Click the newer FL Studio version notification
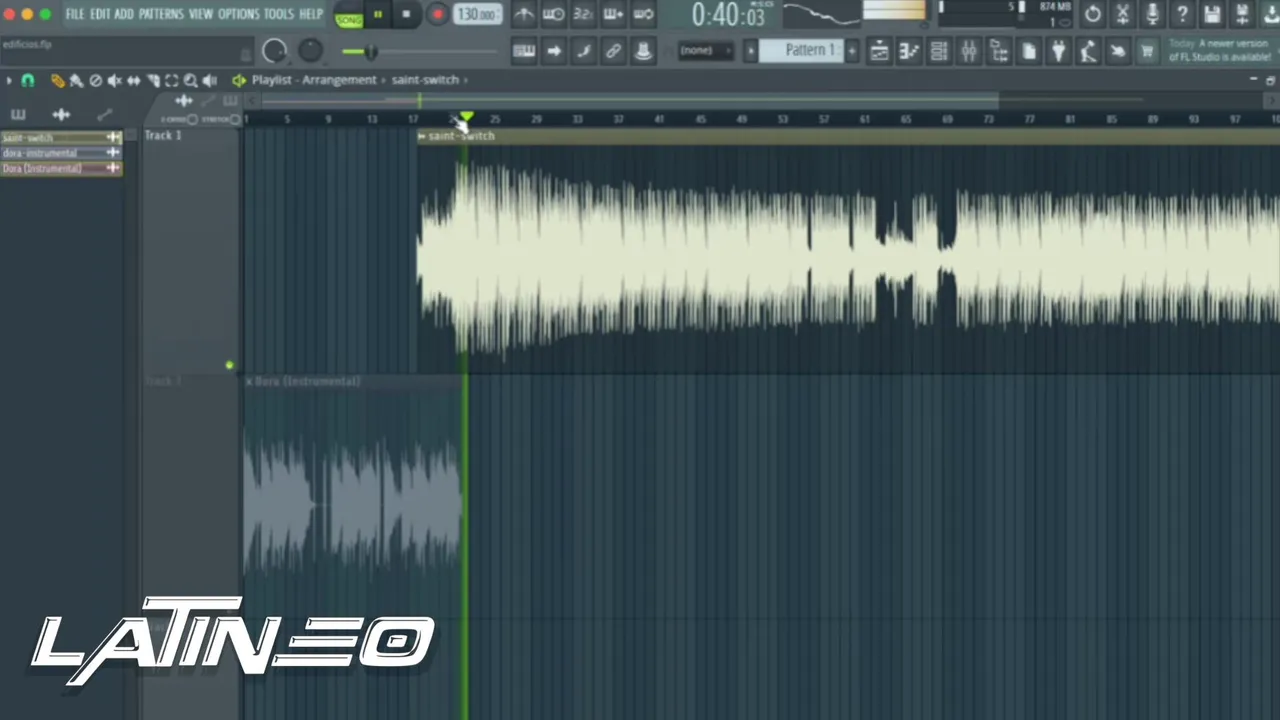This screenshot has width=1280, height=720. click(x=1220, y=51)
